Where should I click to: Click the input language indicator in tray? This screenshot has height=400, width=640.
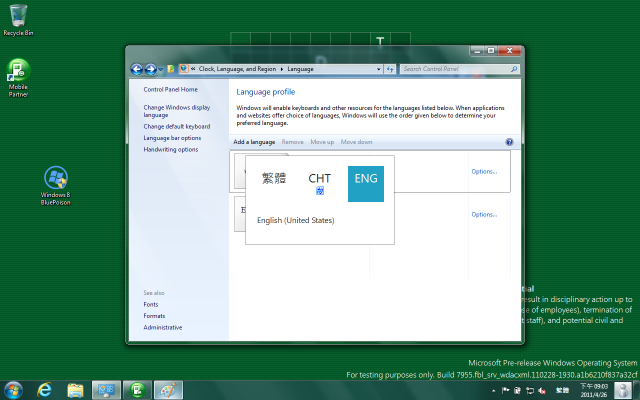562,391
